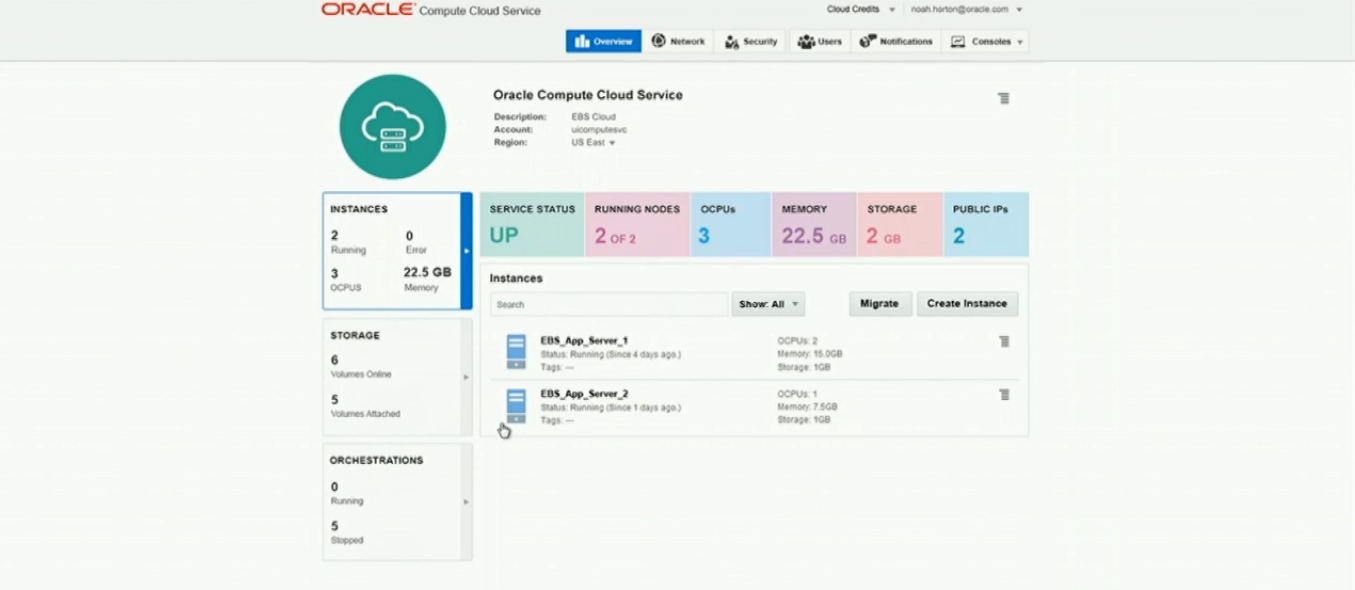The image size is (1355, 590).
Task: Click the Create Instance button
Action: pyautogui.click(x=967, y=304)
